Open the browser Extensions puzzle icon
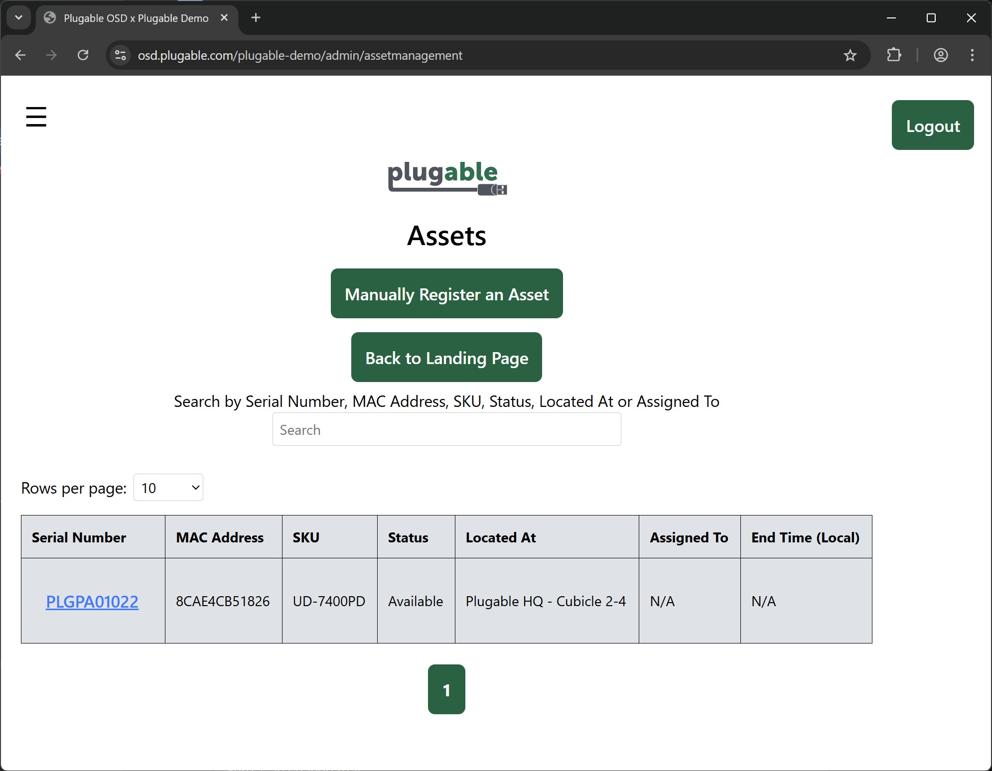992x771 pixels. point(893,55)
